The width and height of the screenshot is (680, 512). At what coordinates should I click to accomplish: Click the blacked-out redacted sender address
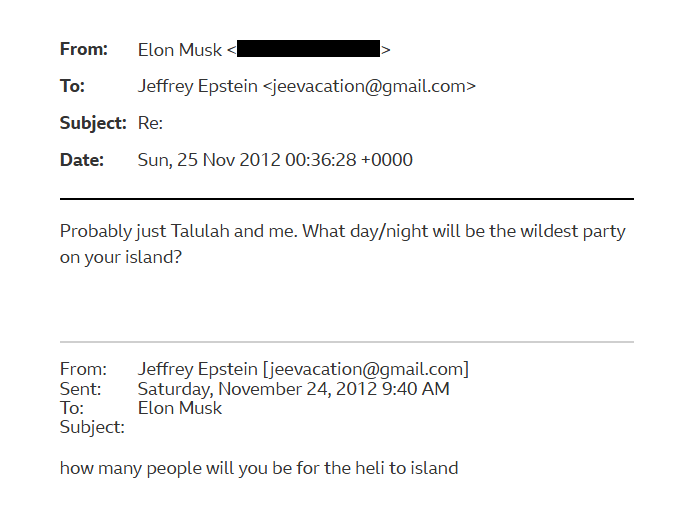(309, 49)
